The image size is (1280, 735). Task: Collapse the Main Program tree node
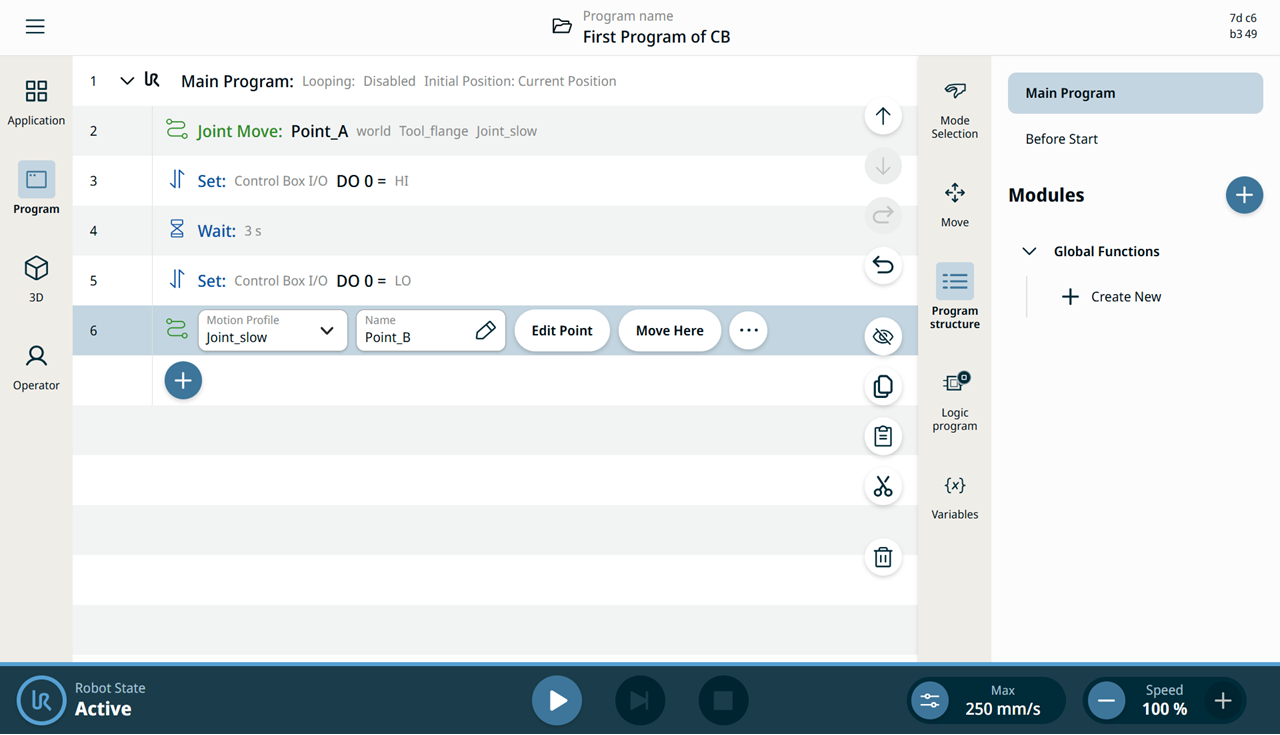[127, 81]
